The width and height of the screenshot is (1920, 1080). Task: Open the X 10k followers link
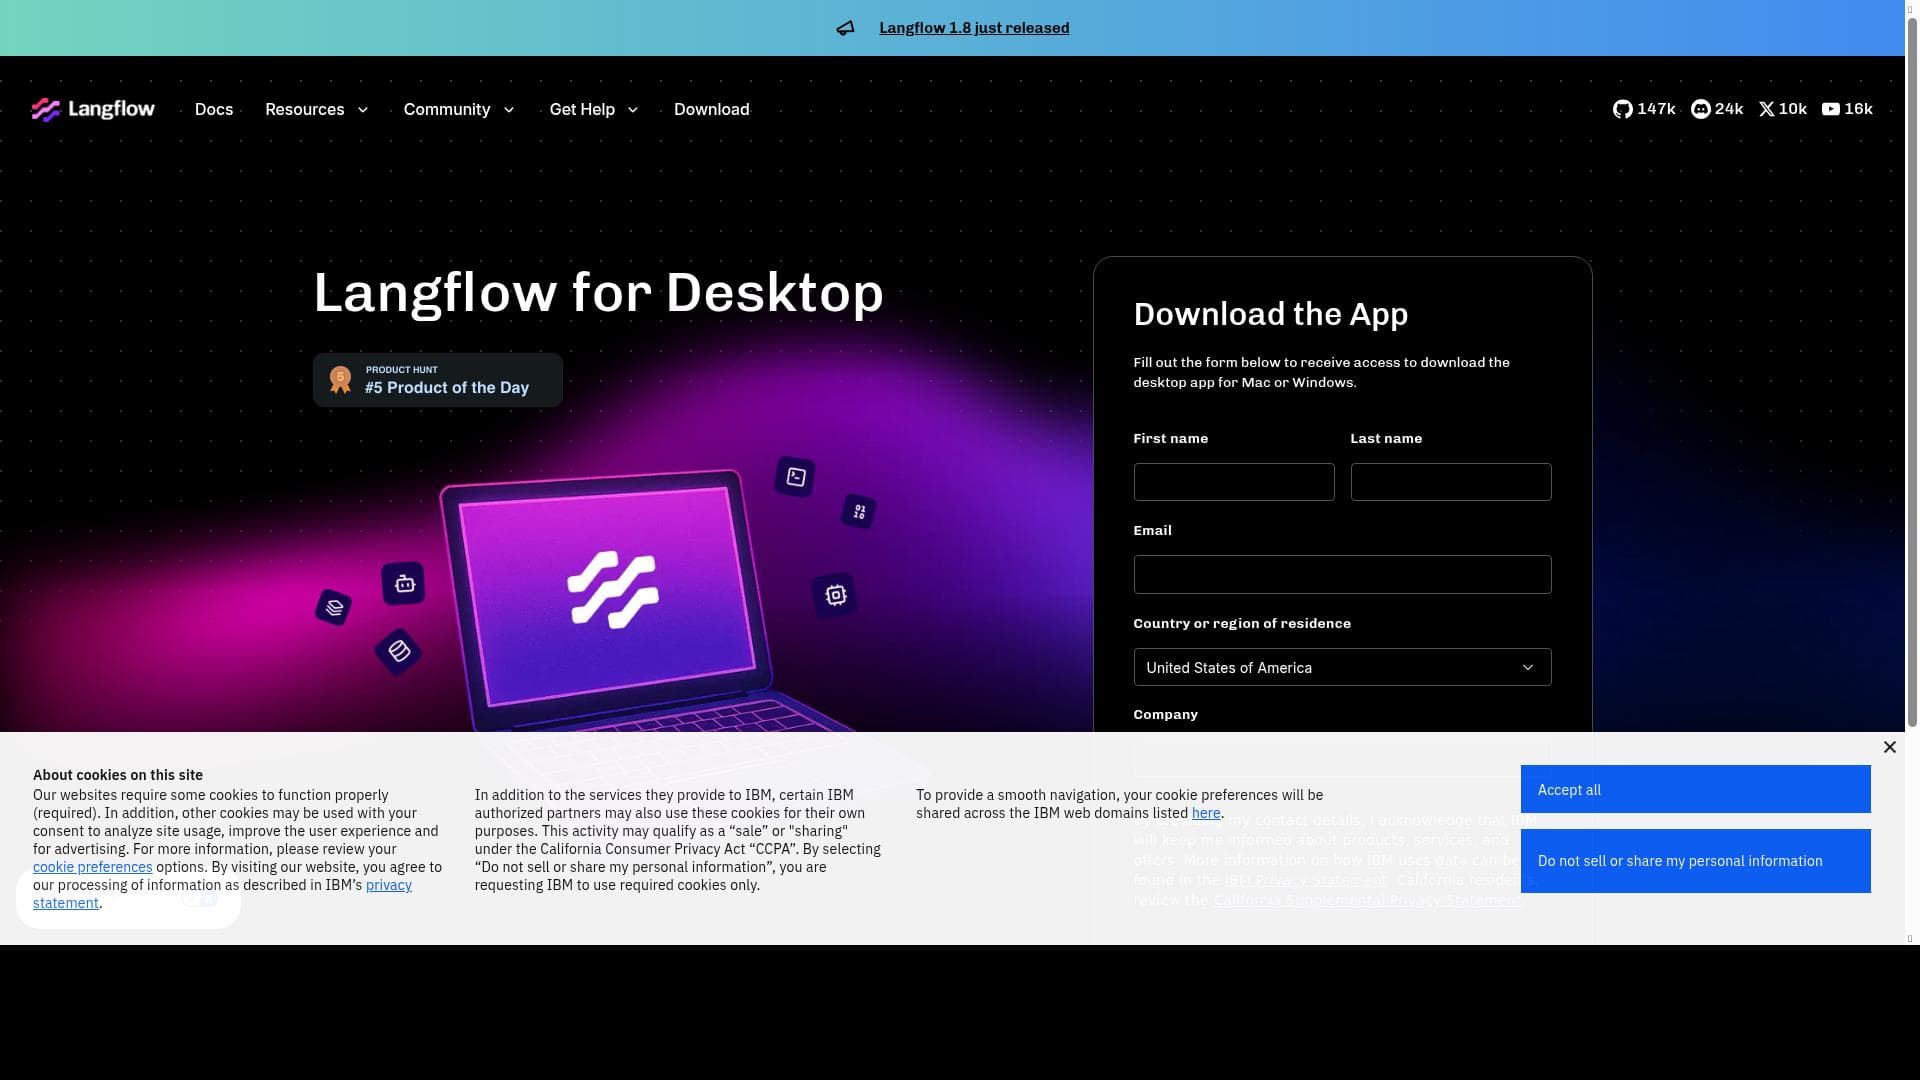[1782, 109]
